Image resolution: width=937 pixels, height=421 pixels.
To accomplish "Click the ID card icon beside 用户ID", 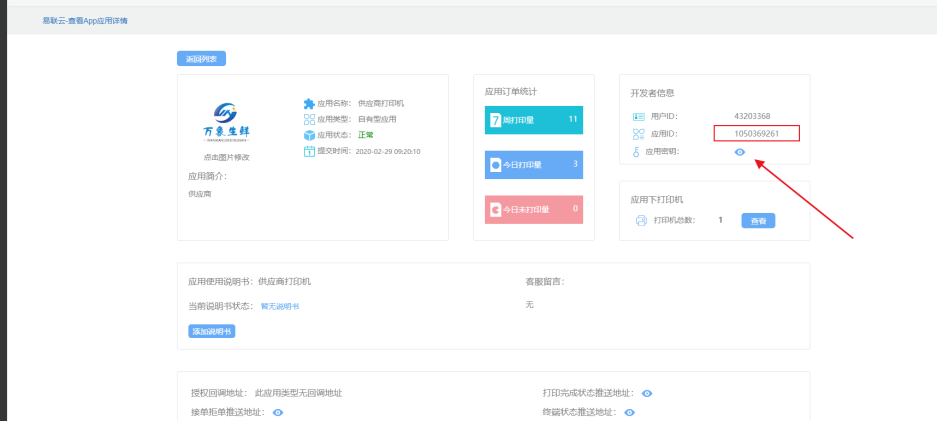I will click(x=638, y=116).
